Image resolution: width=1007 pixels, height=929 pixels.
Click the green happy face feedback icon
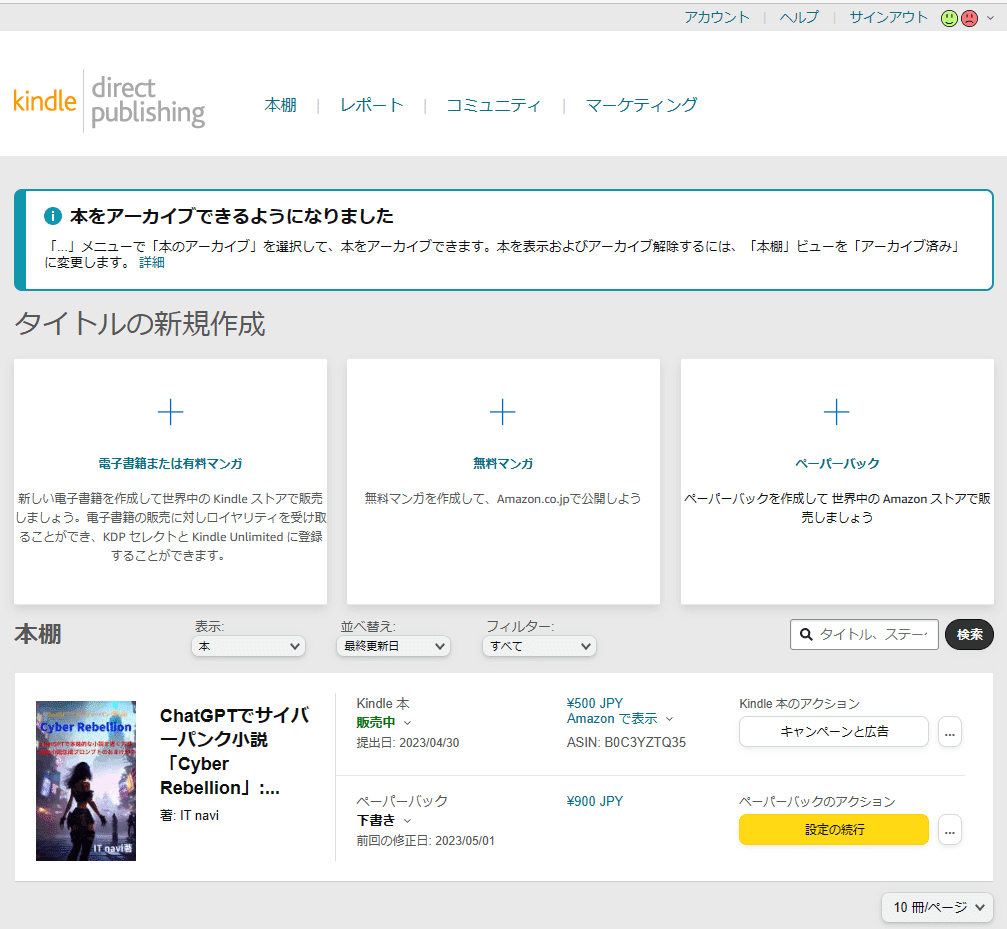point(949,18)
